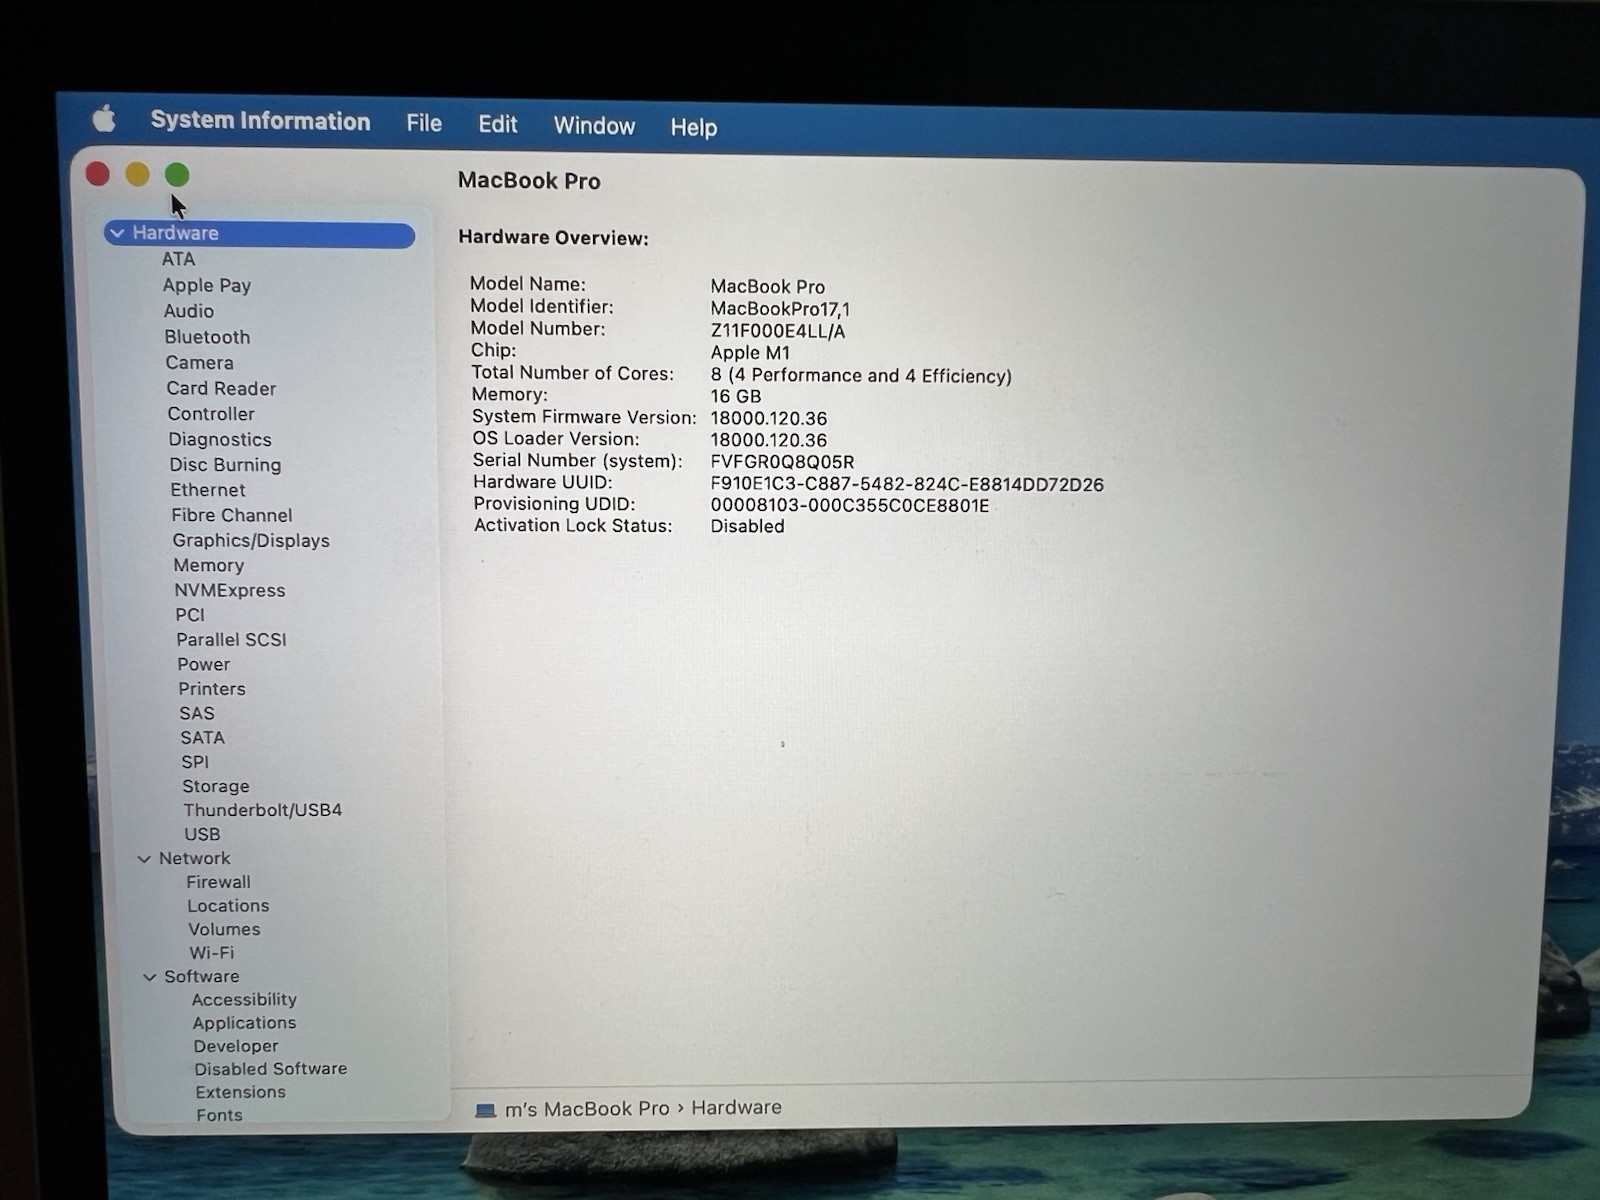Select Fibre Channel in the sidebar

[x=232, y=515]
